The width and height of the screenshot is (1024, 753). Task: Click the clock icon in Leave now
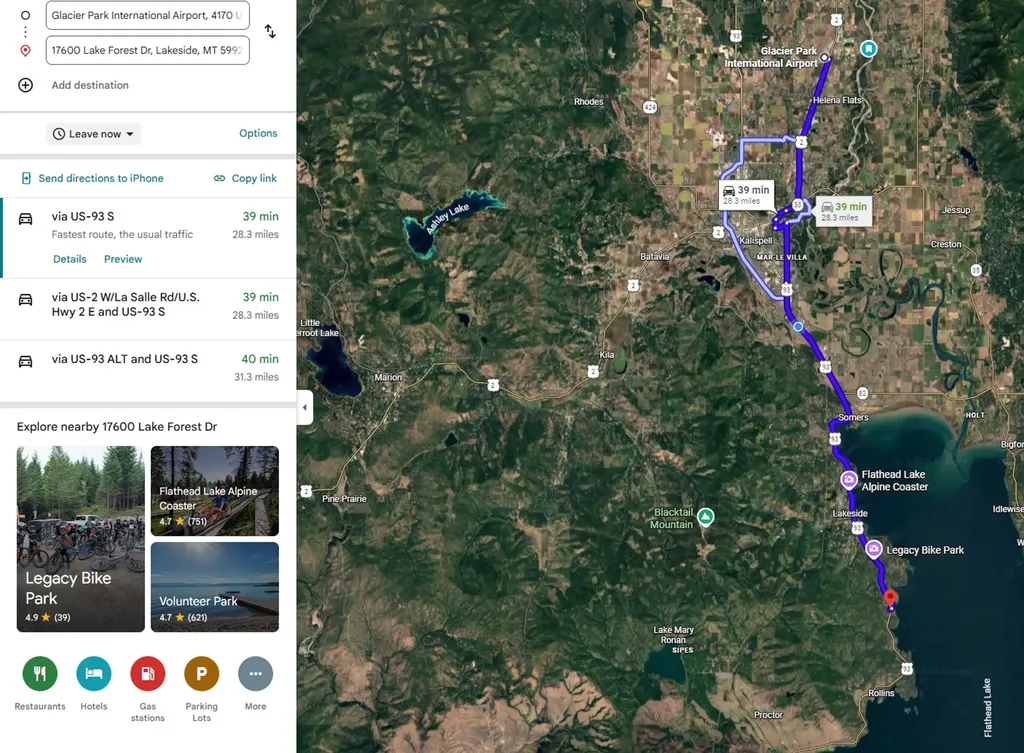[x=59, y=134]
